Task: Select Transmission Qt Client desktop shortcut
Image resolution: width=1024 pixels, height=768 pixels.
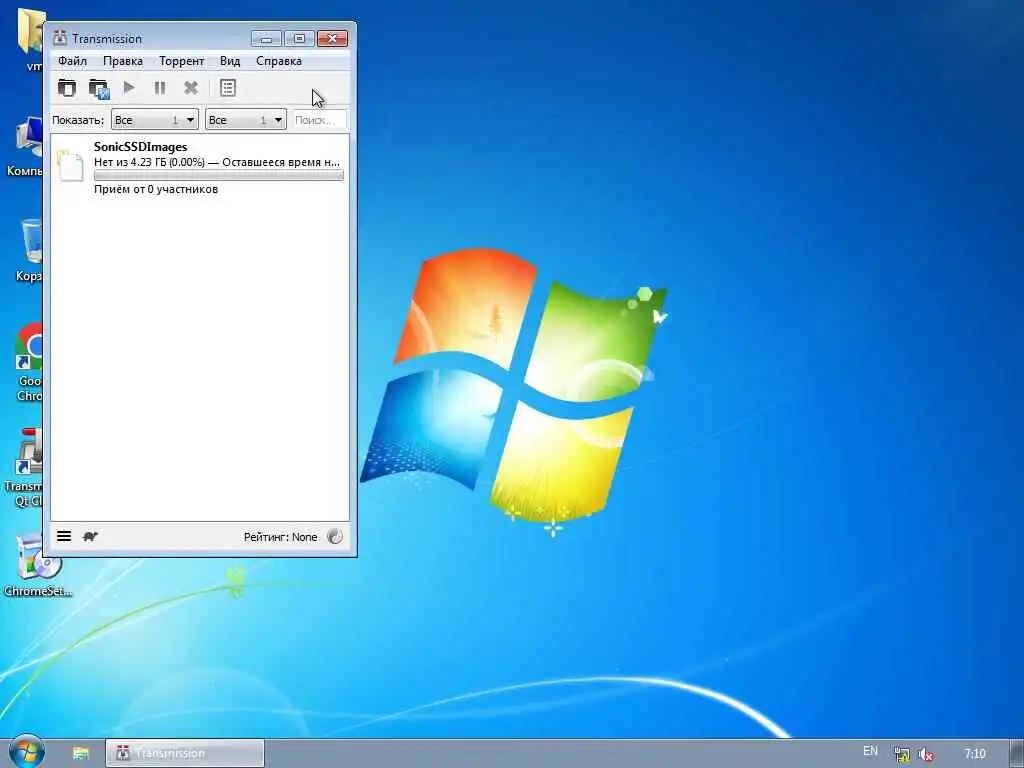Action: click(22, 468)
